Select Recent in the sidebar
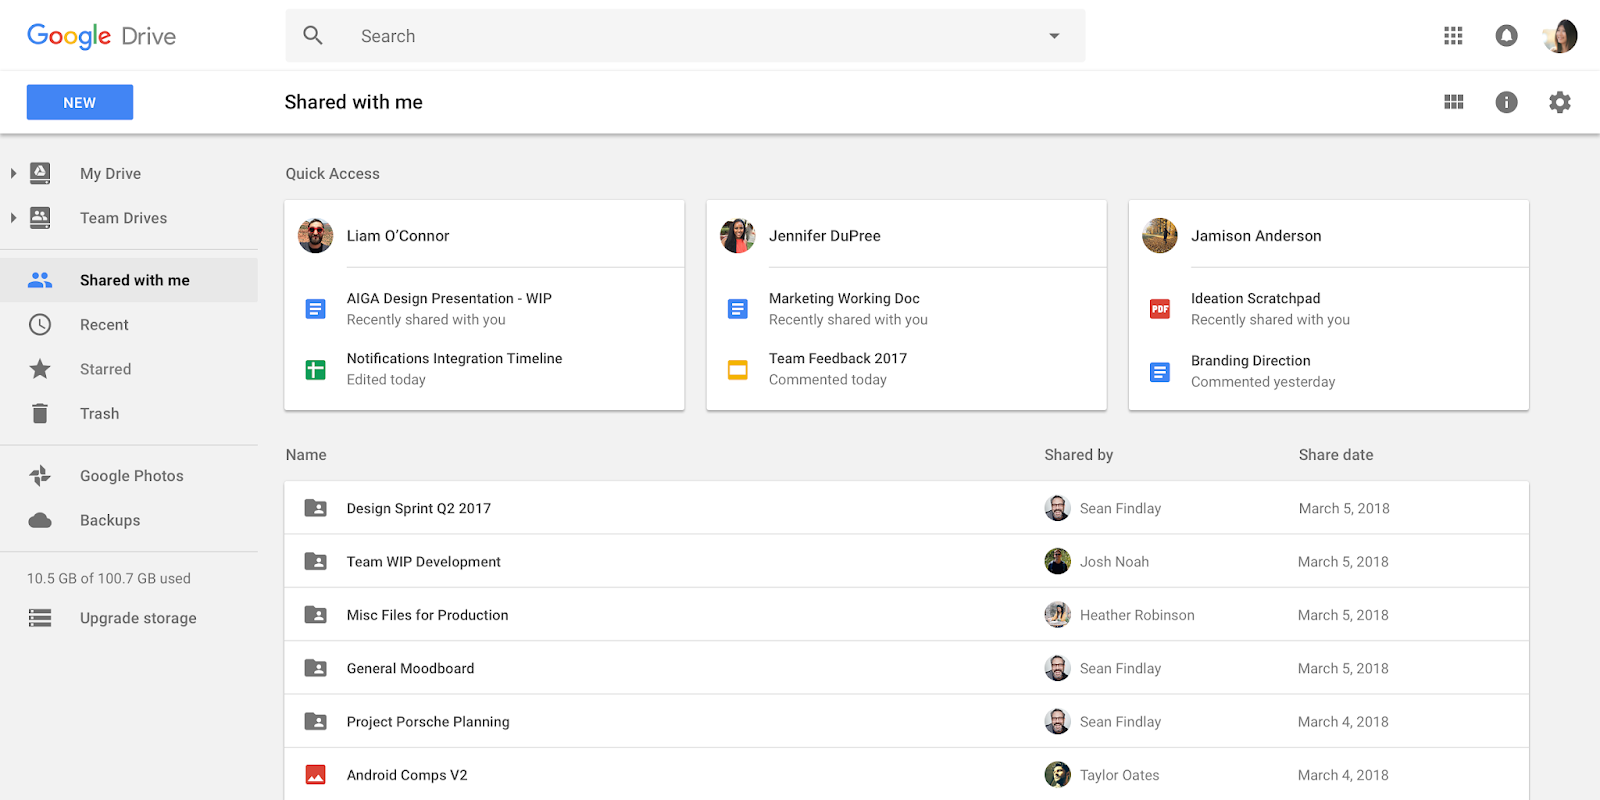The image size is (1600, 800). point(104,325)
